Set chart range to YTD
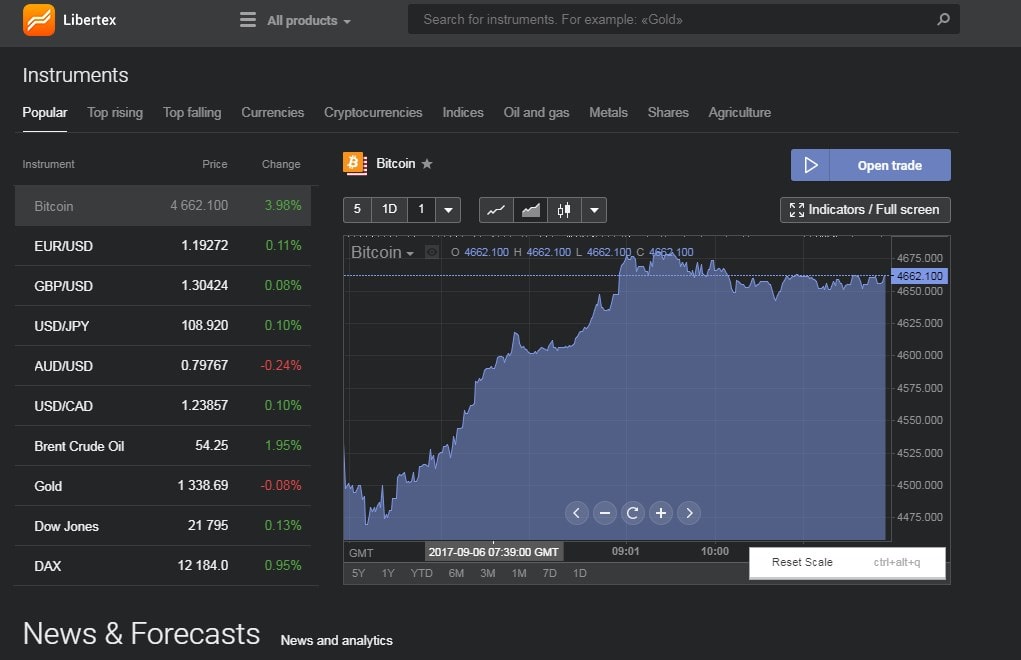 pyautogui.click(x=421, y=573)
